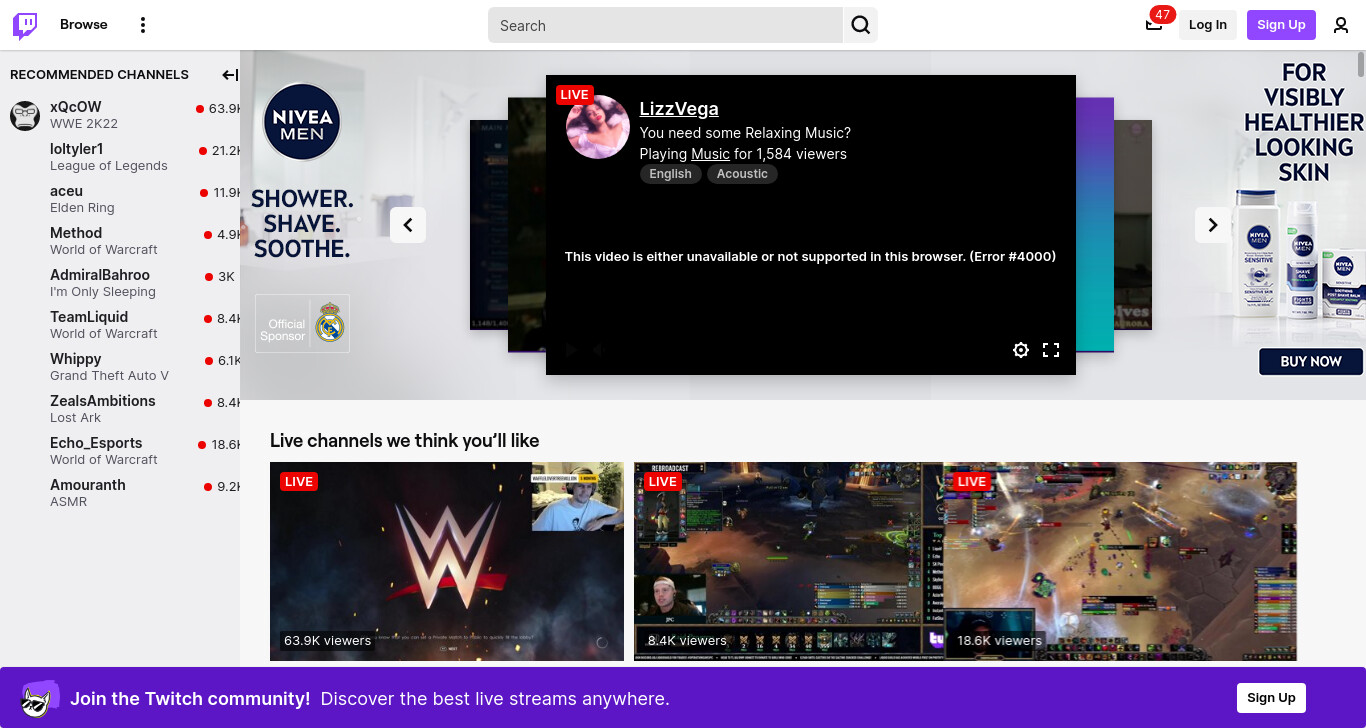The width and height of the screenshot is (1366, 728).
Task: Click the Twitch mascot icon in banner
Action: [x=39, y=698]
